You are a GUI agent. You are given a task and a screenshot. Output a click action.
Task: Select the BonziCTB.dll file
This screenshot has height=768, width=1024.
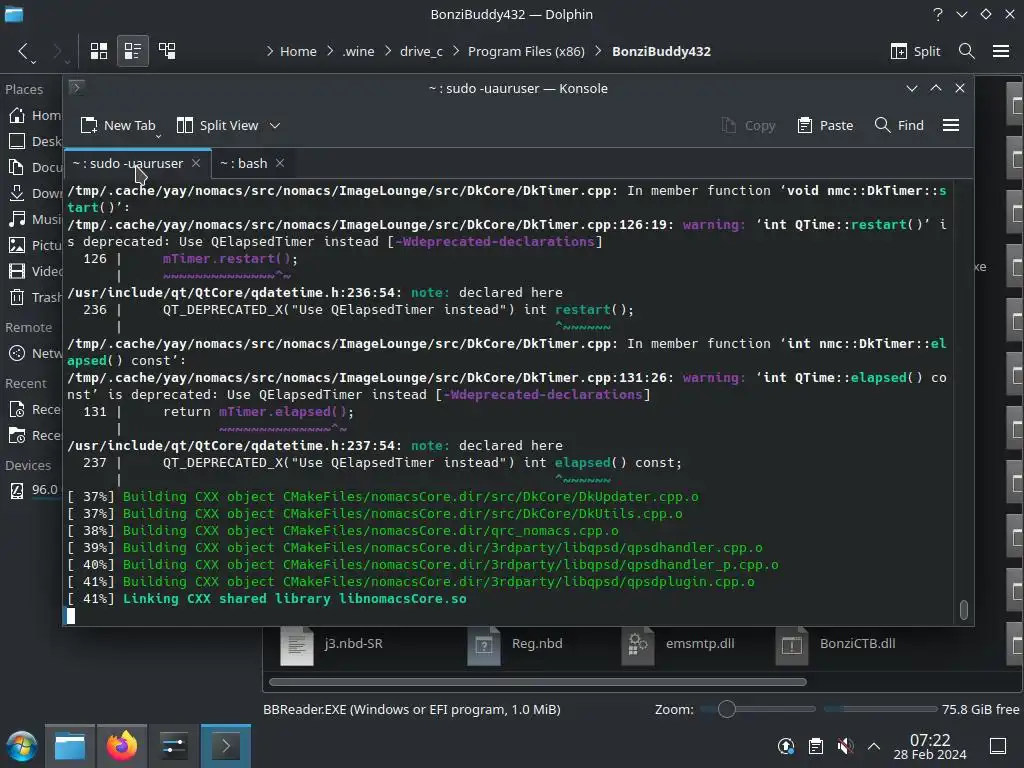tap(836, 645)
